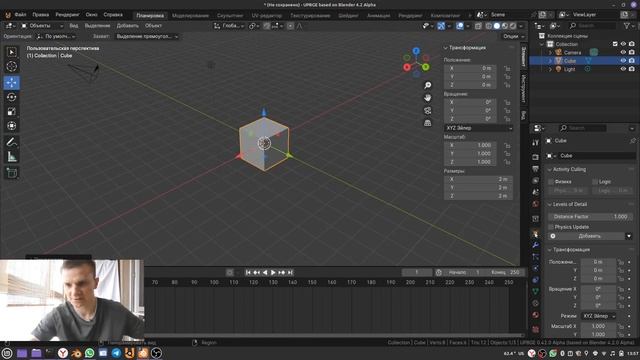Open OBS Studio from the taskbar
640x360 pixels.
[x=156, y=353]
